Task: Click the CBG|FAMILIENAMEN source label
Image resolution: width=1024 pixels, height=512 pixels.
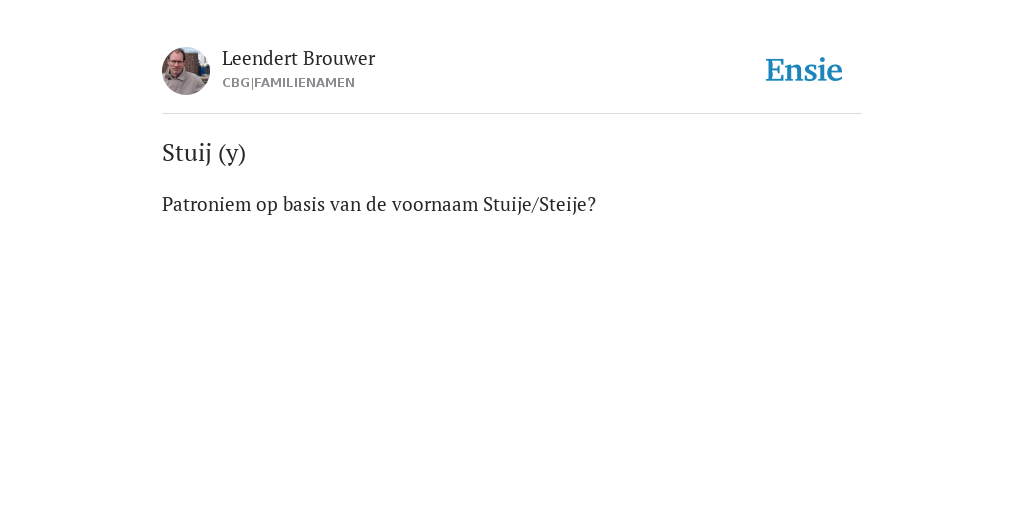Action: pyautogui.click(x=289, y=83)
